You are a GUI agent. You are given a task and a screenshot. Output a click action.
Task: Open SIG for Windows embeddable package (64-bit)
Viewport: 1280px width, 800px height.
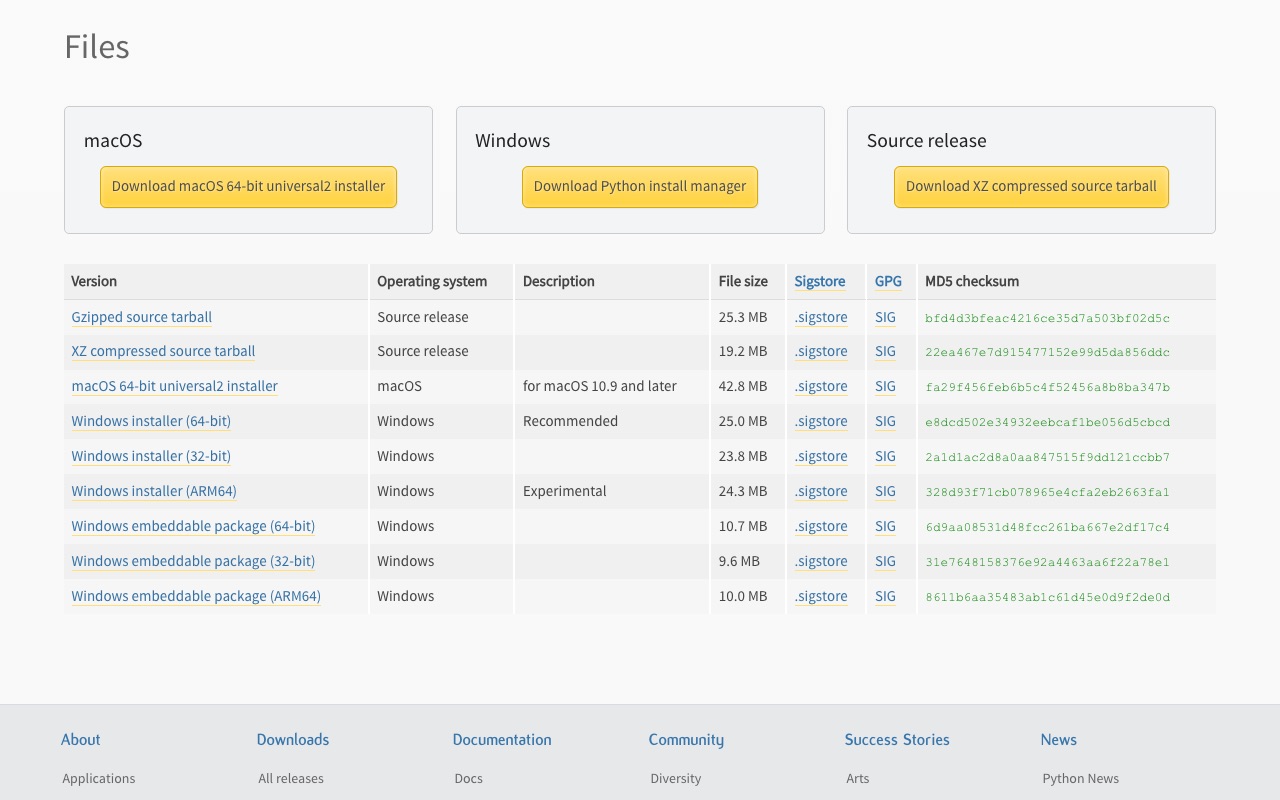(885, 526)
